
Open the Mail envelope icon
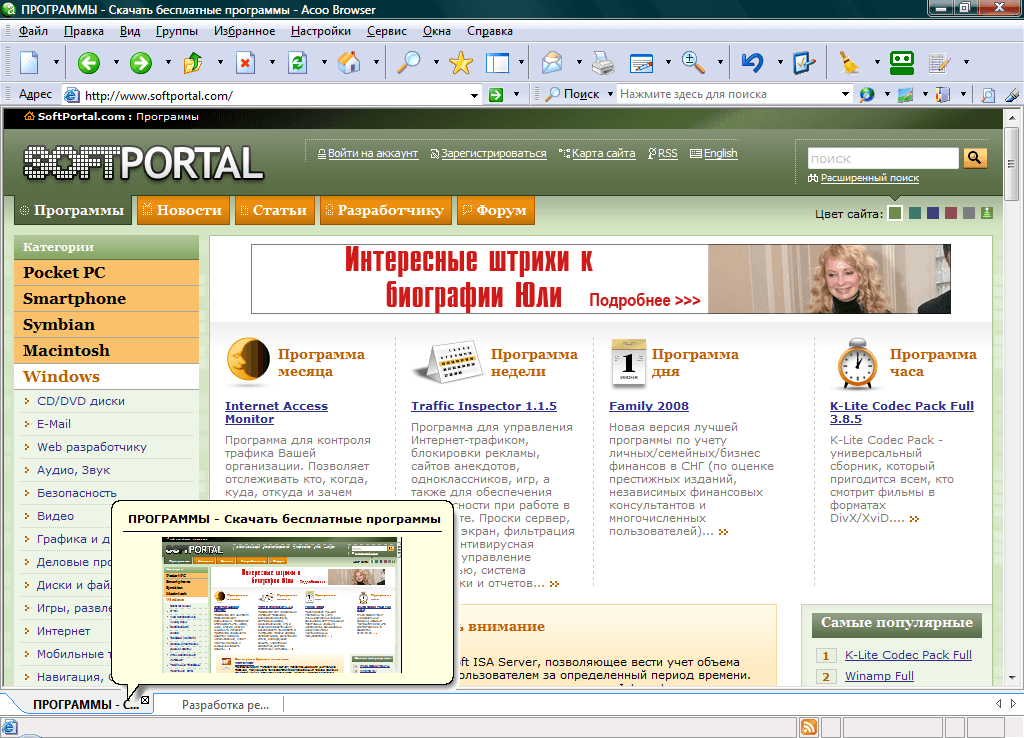pyautogui.click(x=552, y=63)
